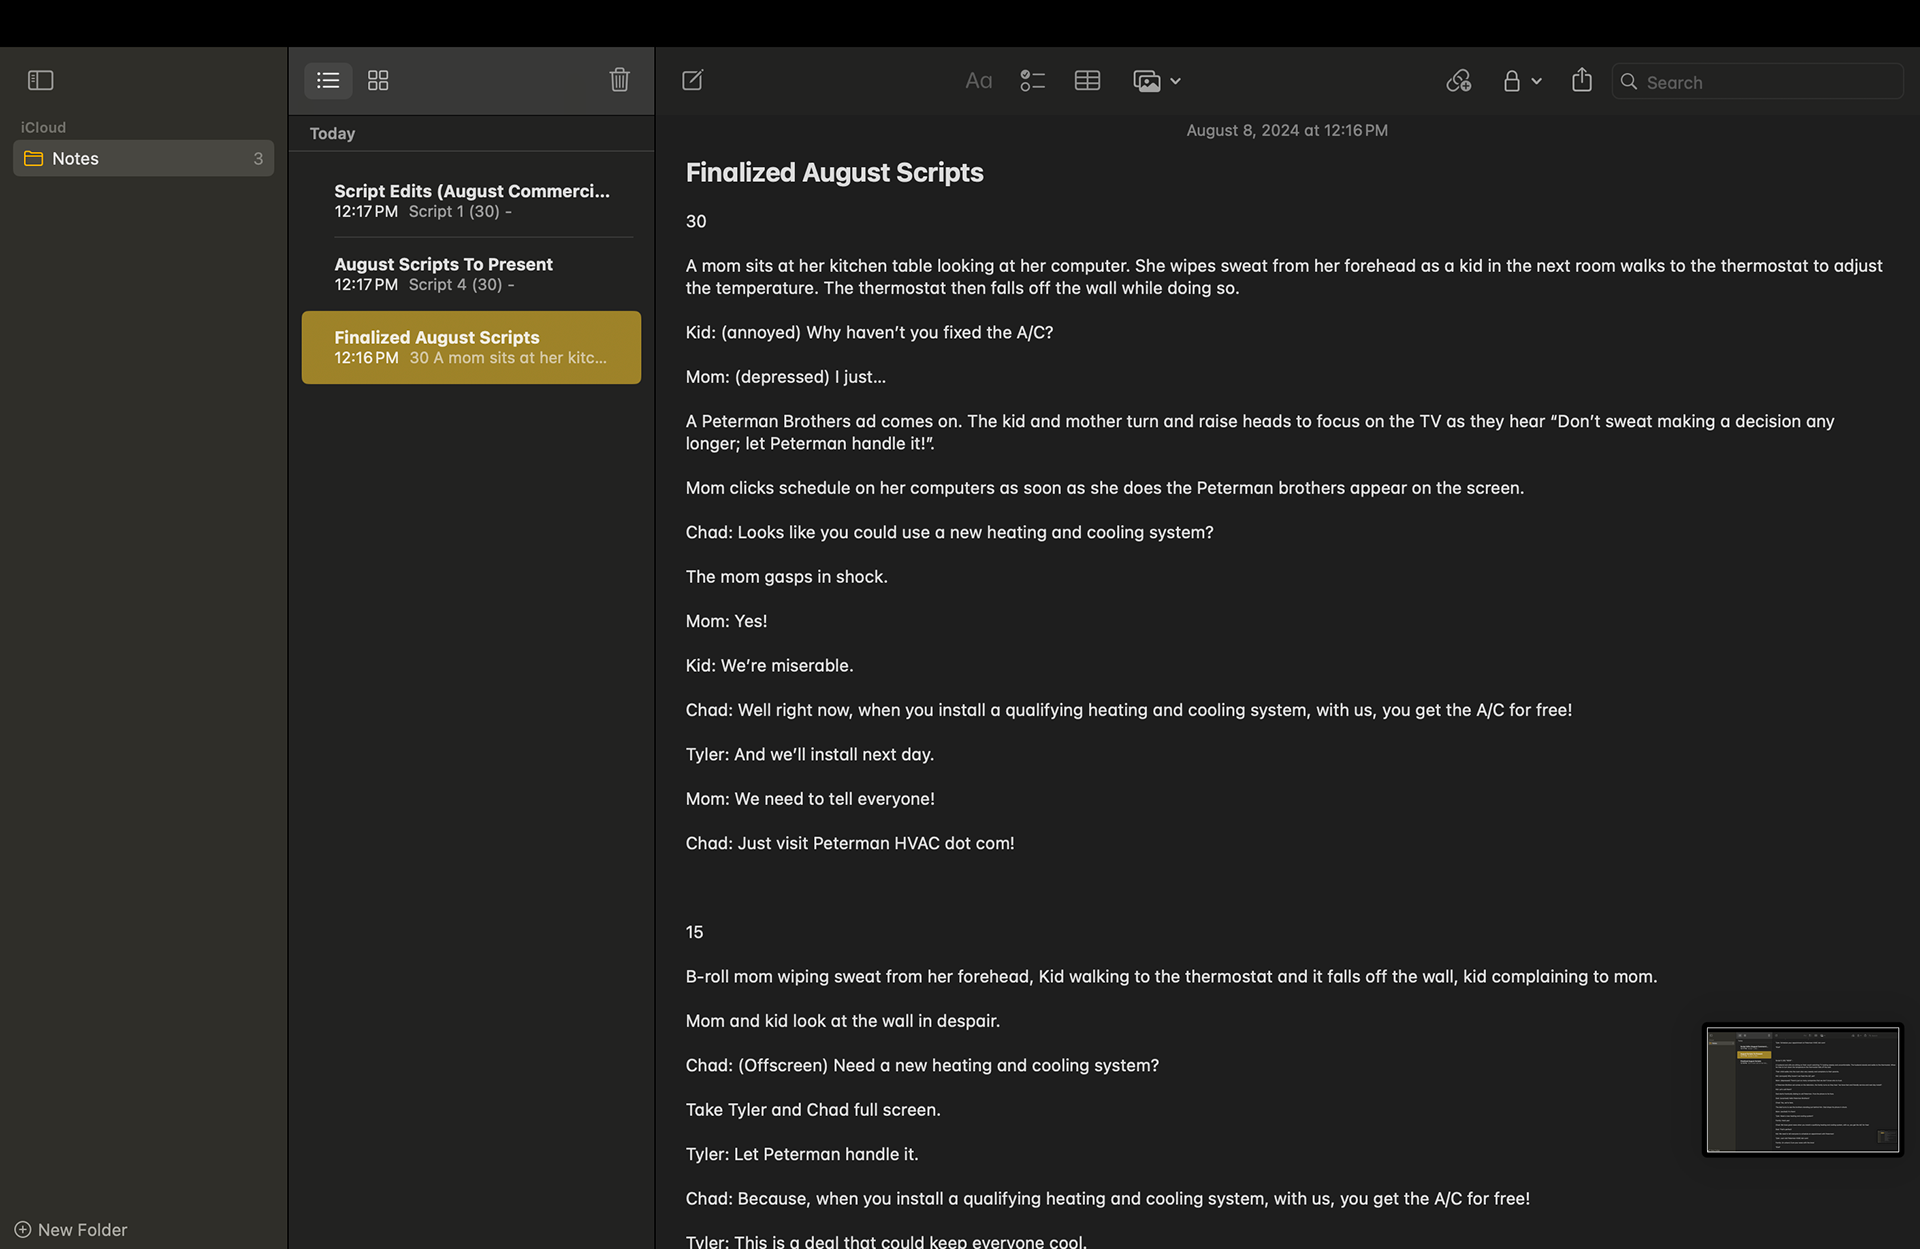Click the line 'Kid: We're miserable.'

point(769,665)
